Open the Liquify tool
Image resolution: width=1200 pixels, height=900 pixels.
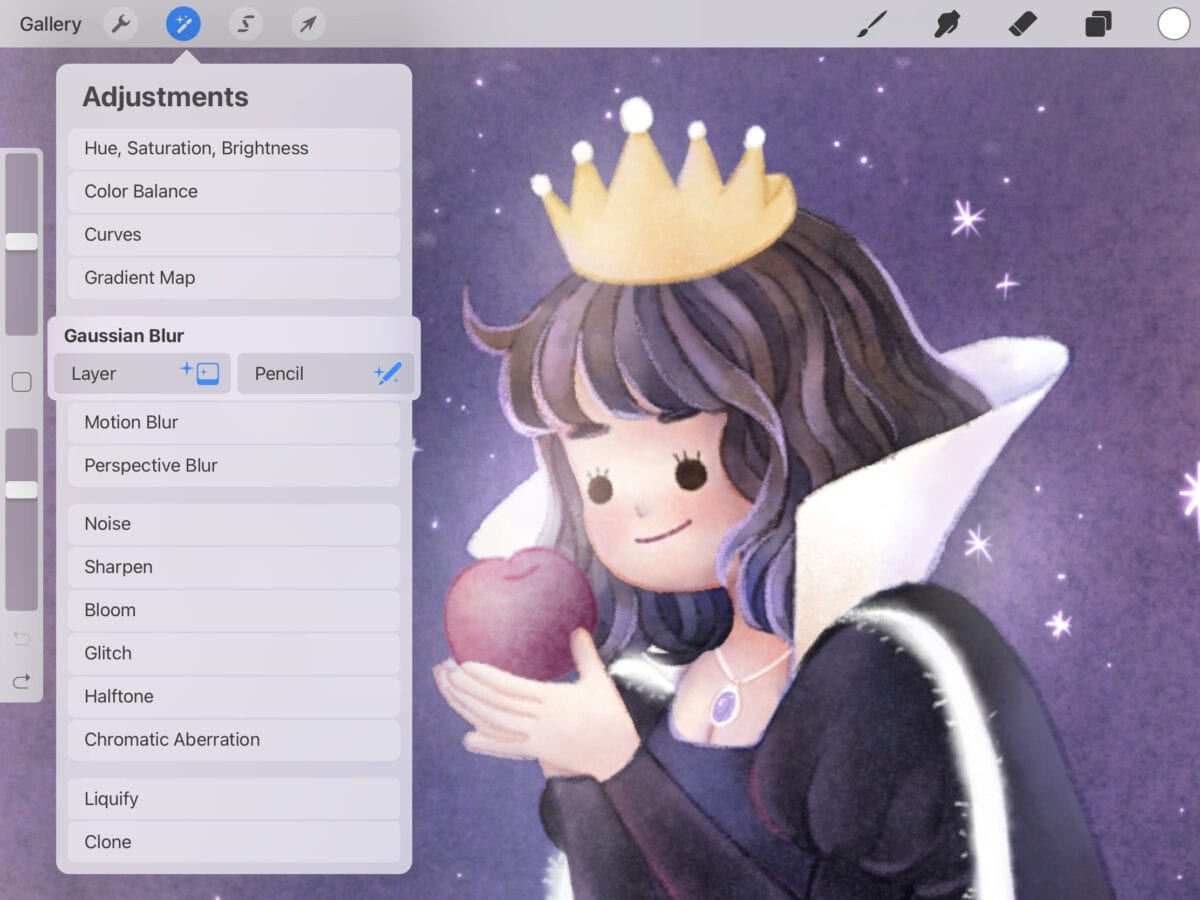click(233, 798)
